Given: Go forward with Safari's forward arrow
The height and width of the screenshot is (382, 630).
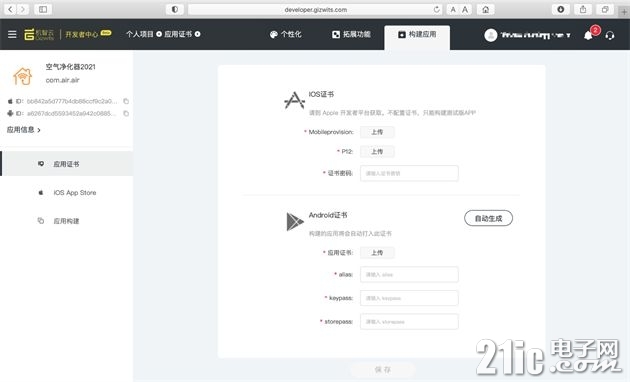Looking at the screenshot, I should (x=23, y=9).
